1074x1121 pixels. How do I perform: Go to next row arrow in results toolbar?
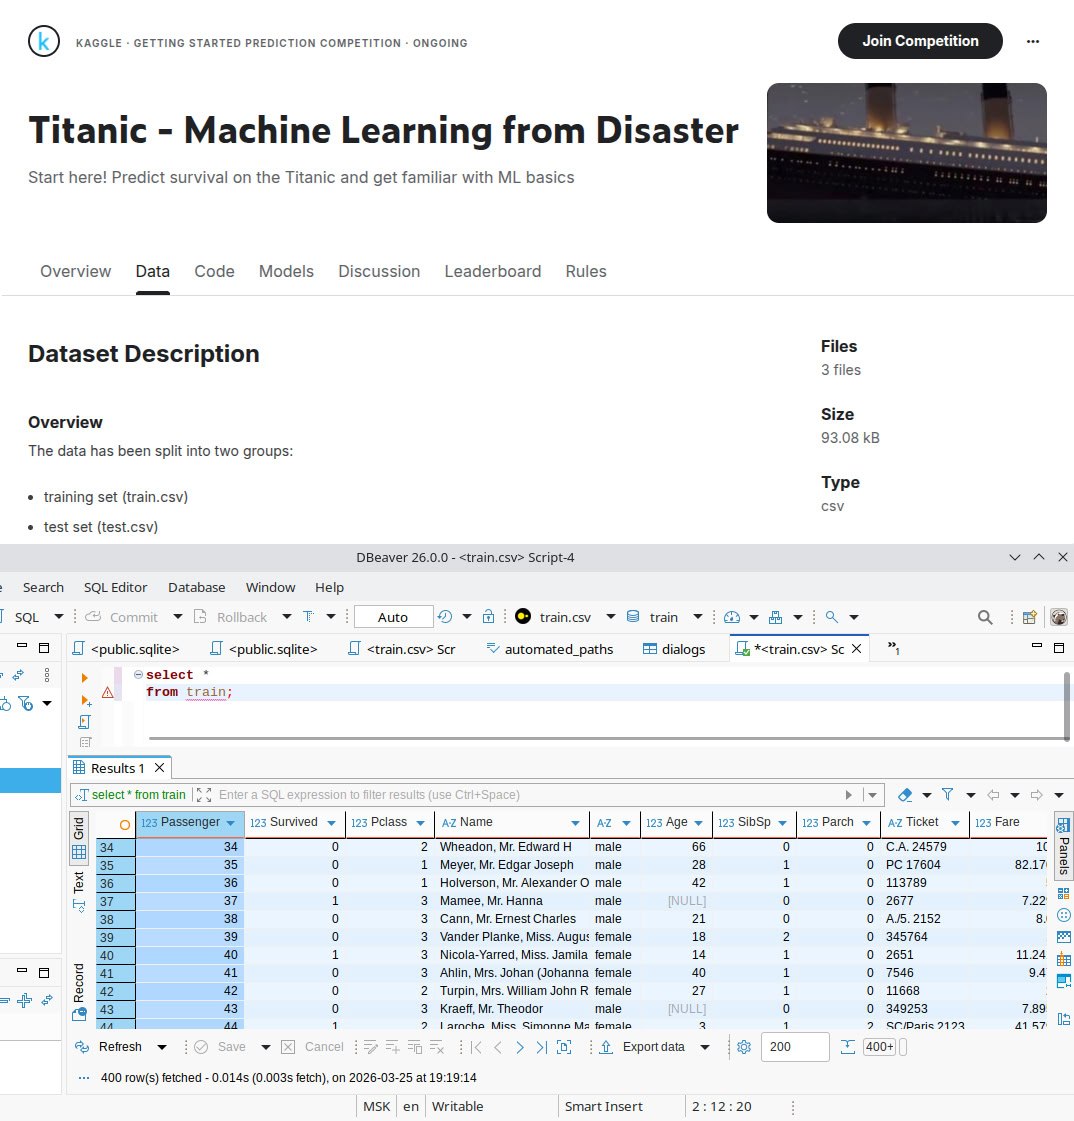(x=520, y=1047)
